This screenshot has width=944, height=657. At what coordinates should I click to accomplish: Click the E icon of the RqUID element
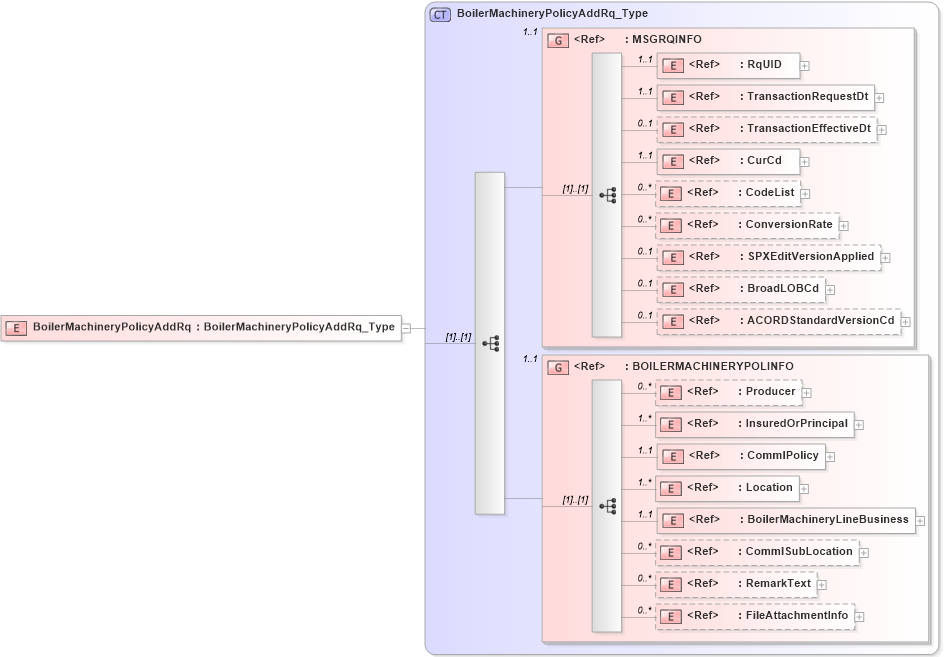(x=672, y=65)
